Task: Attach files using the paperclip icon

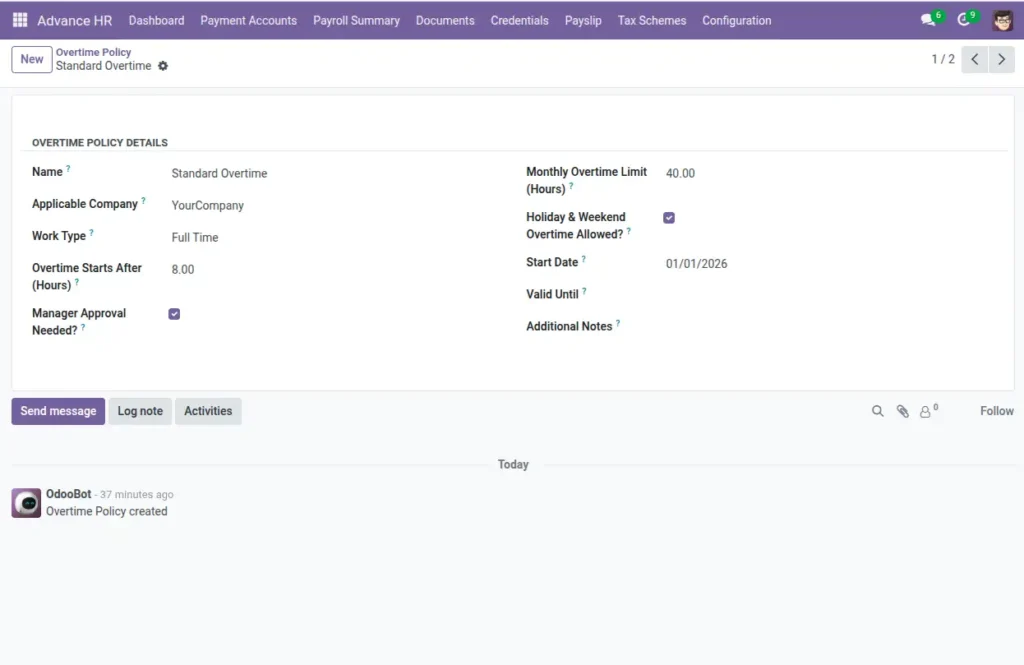Action: [x=903, y=411]
